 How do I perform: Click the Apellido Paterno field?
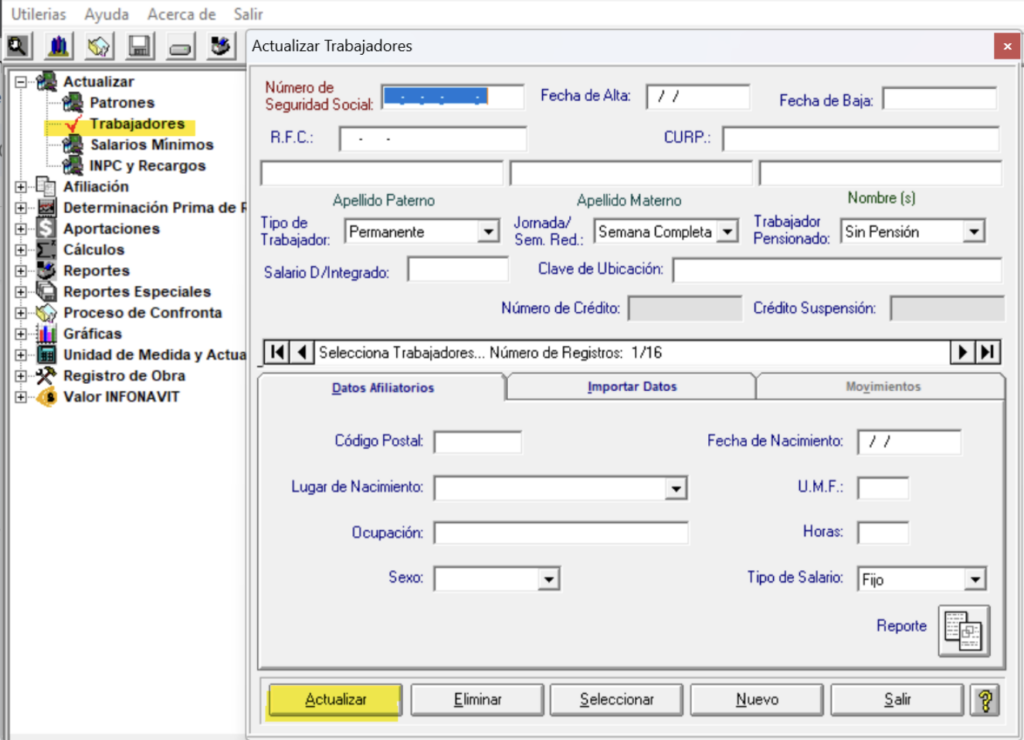pos(382,174)
